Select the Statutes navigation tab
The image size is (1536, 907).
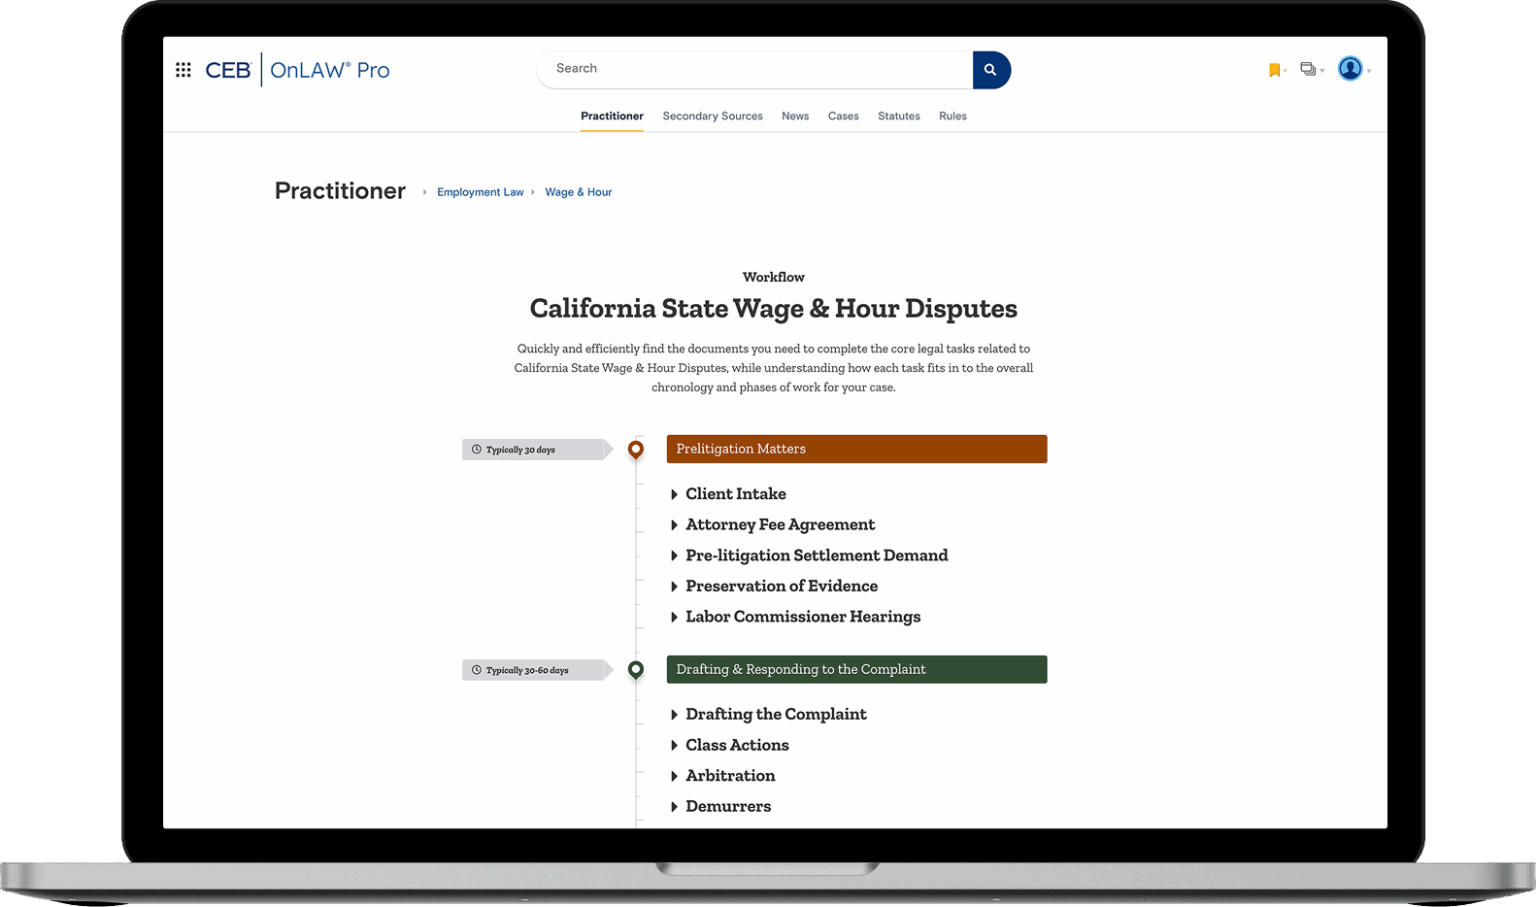(898, 116)
